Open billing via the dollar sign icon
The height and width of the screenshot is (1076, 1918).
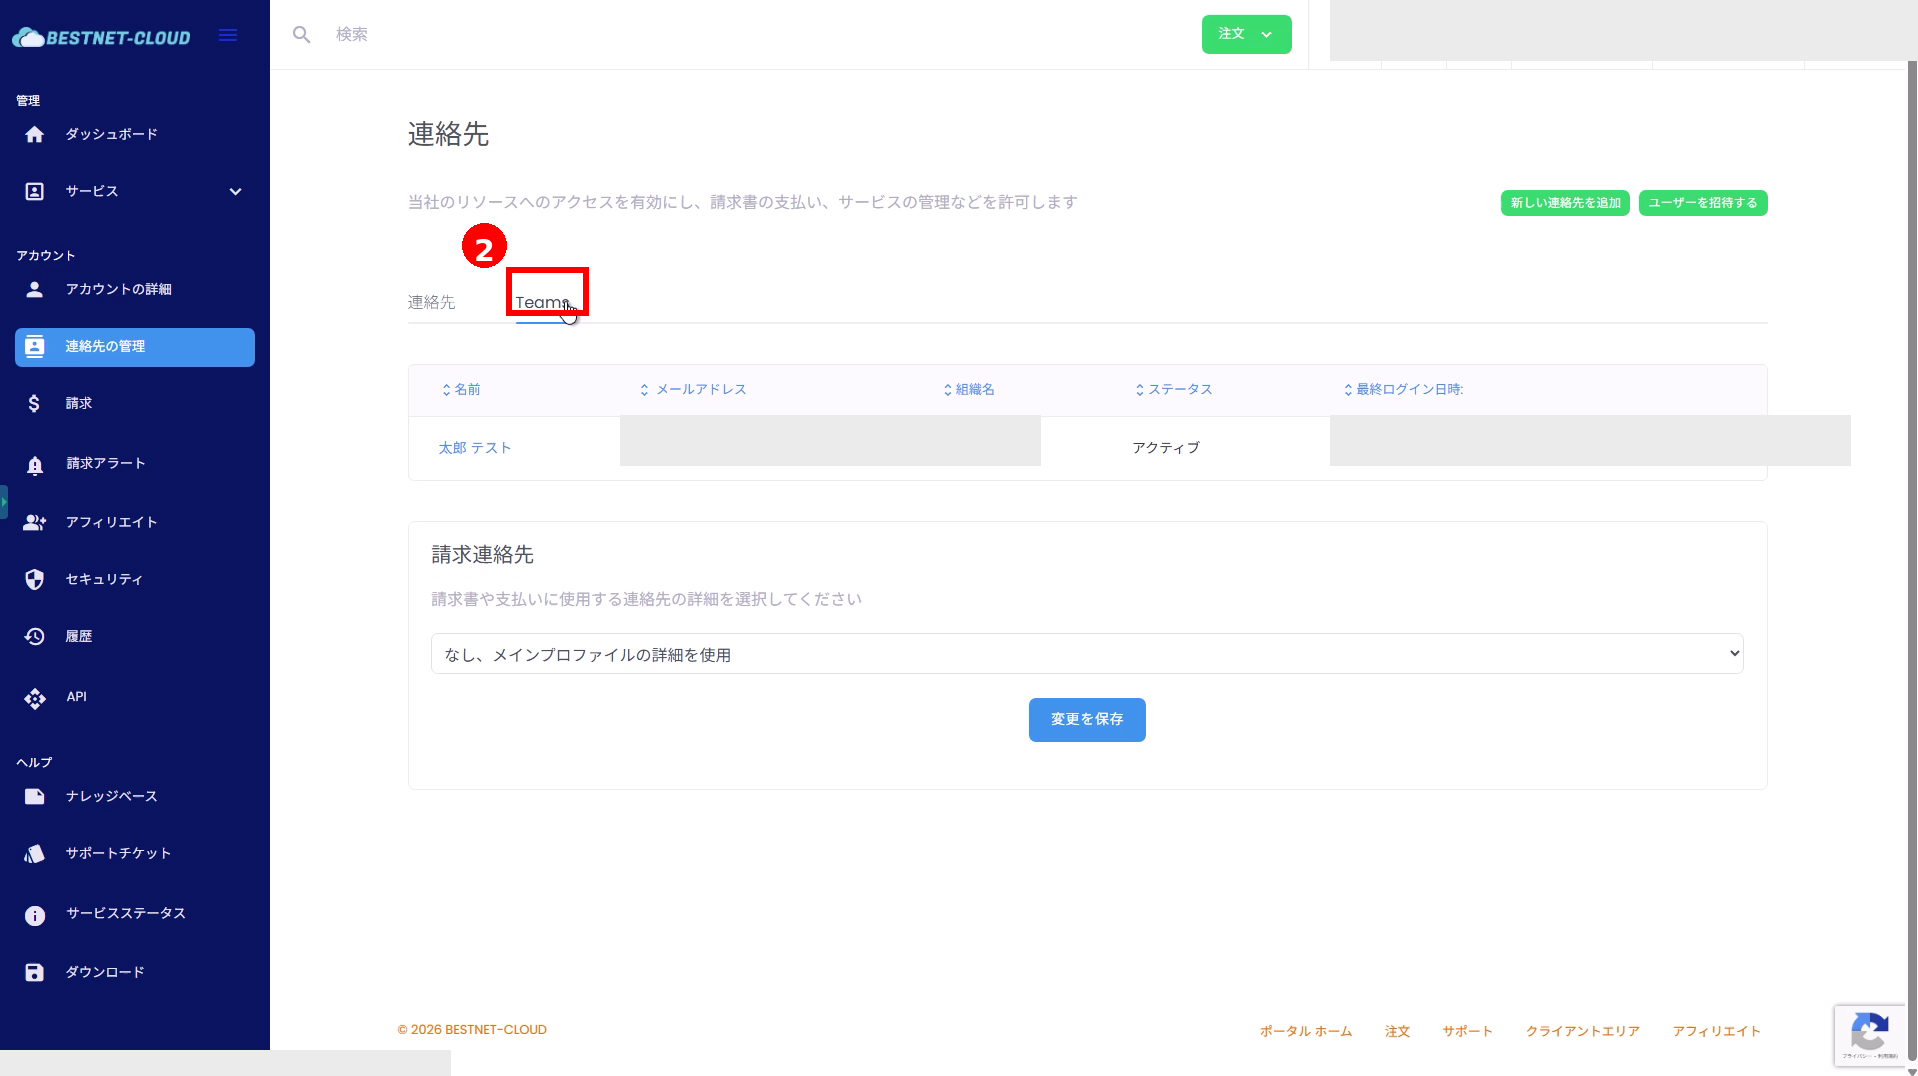[34, 403]
